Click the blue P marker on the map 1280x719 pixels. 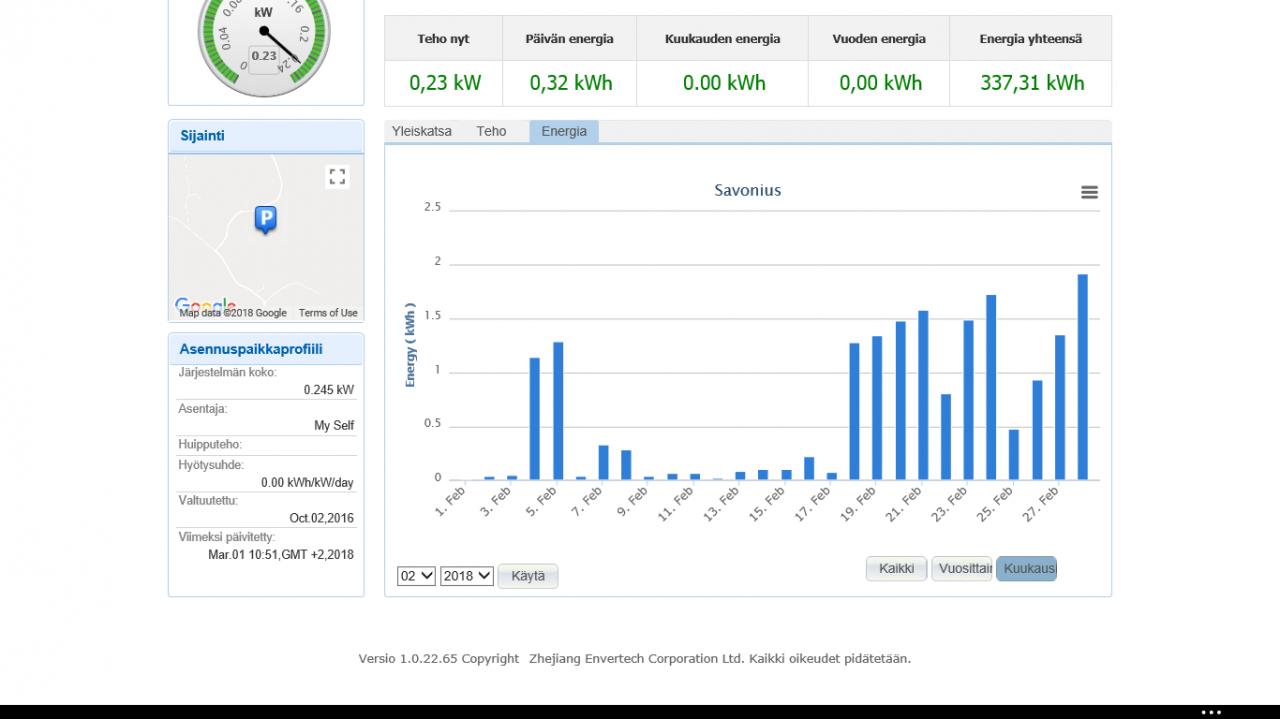pyautogui.click(x=265, y=219)
